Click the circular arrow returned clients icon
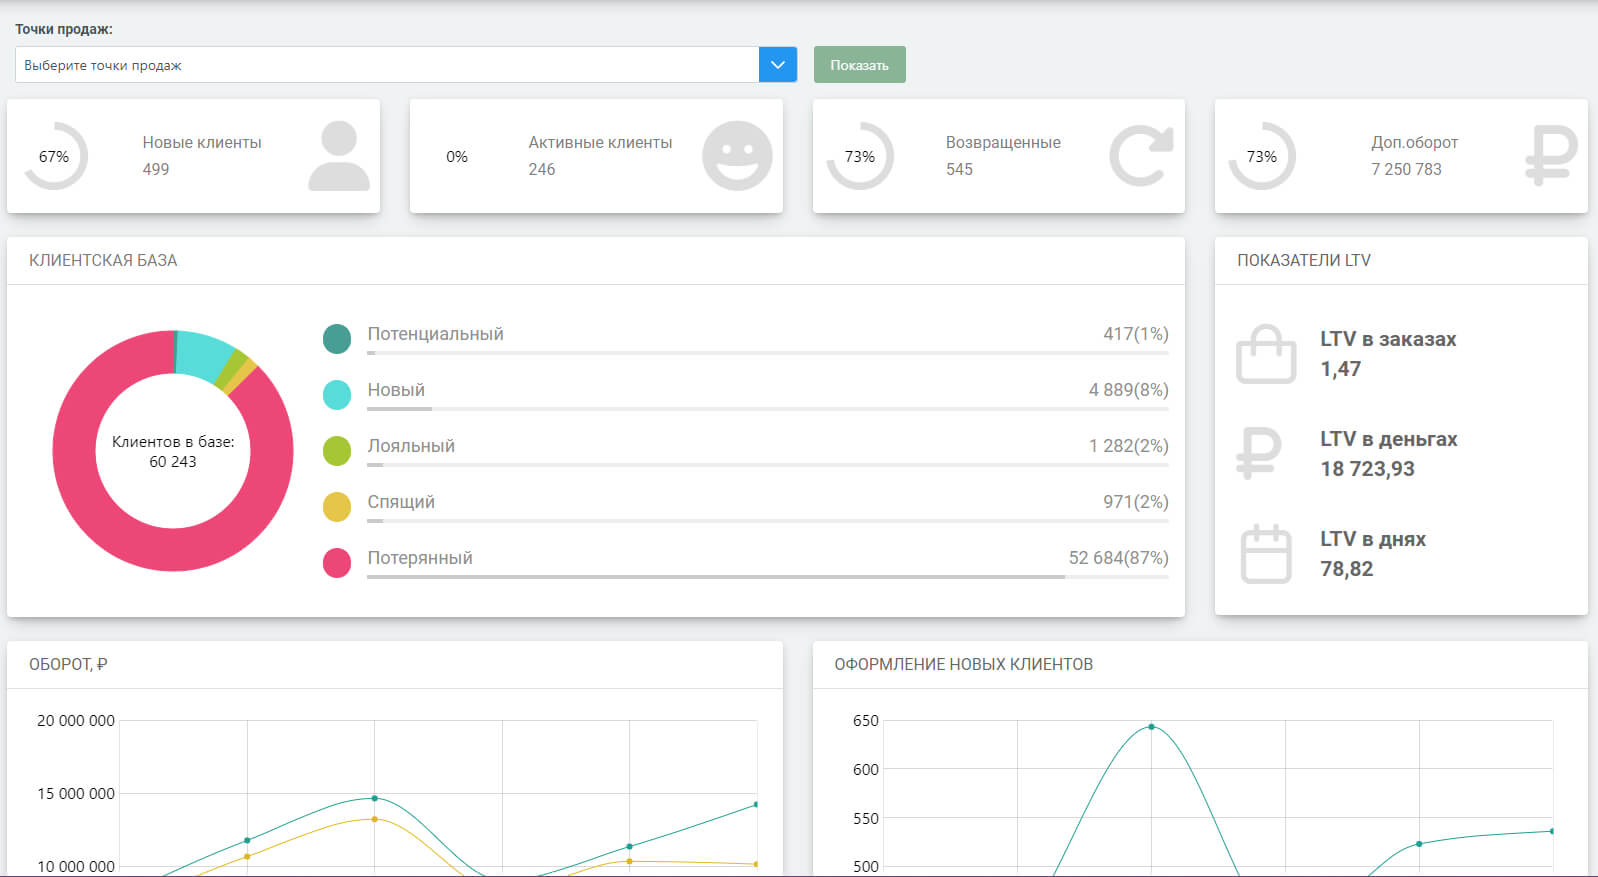1598x877 pixels. click(1141, 156)
